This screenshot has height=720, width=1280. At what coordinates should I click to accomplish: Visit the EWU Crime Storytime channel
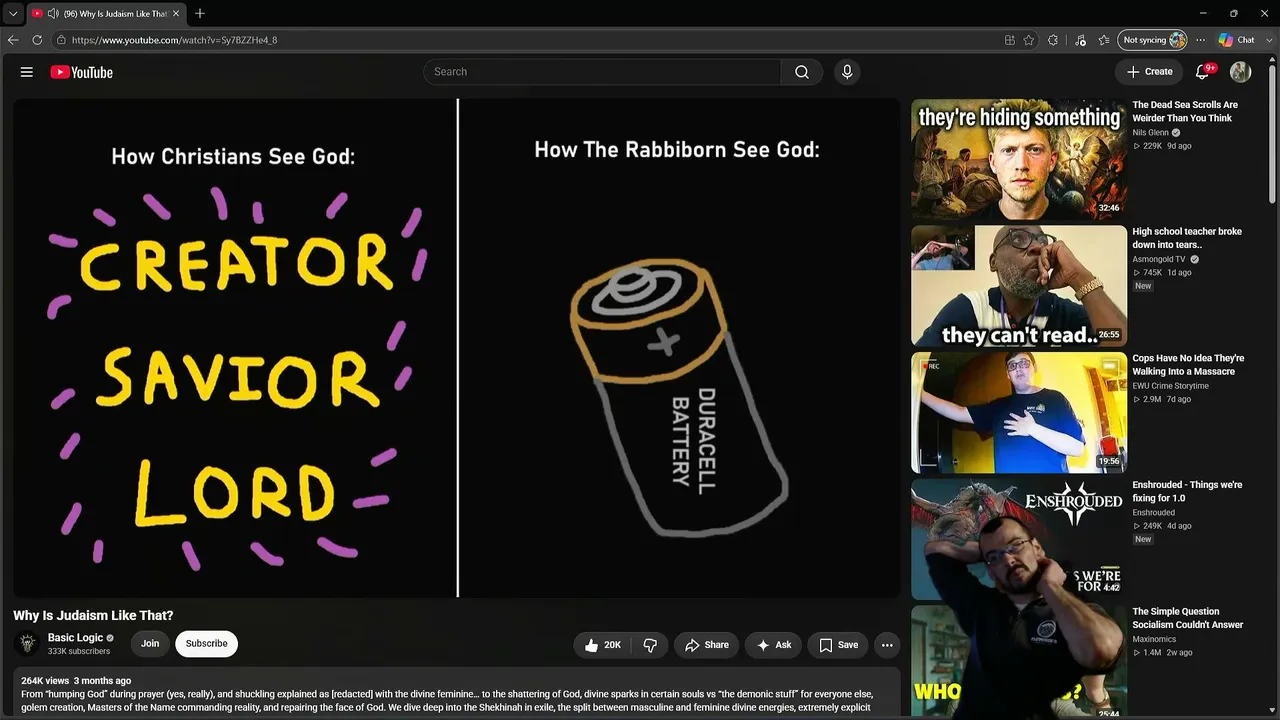(1170, 386)
